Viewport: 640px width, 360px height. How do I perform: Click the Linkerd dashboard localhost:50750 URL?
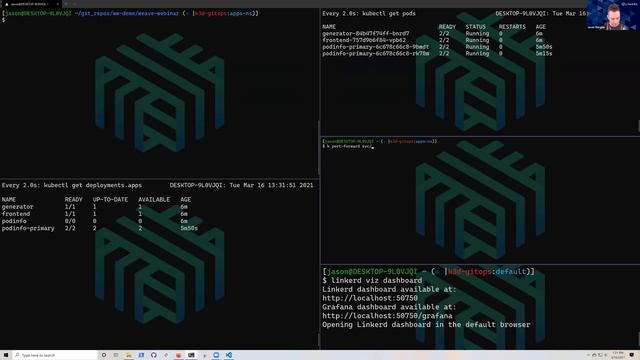(x=370, y=298)
